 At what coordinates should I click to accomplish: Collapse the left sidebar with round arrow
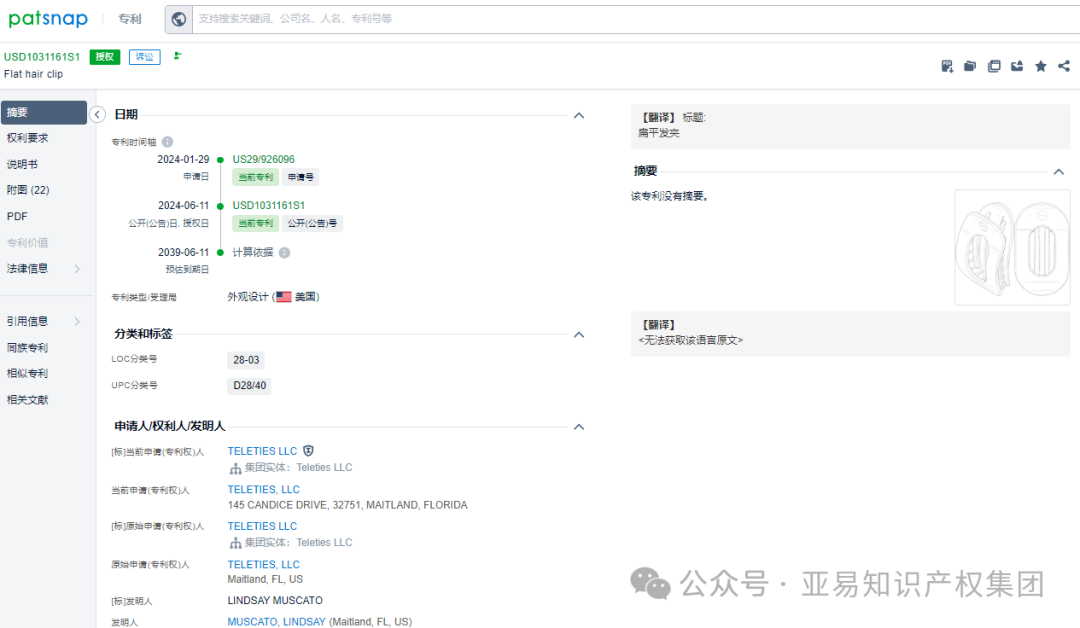pos(97,114)
